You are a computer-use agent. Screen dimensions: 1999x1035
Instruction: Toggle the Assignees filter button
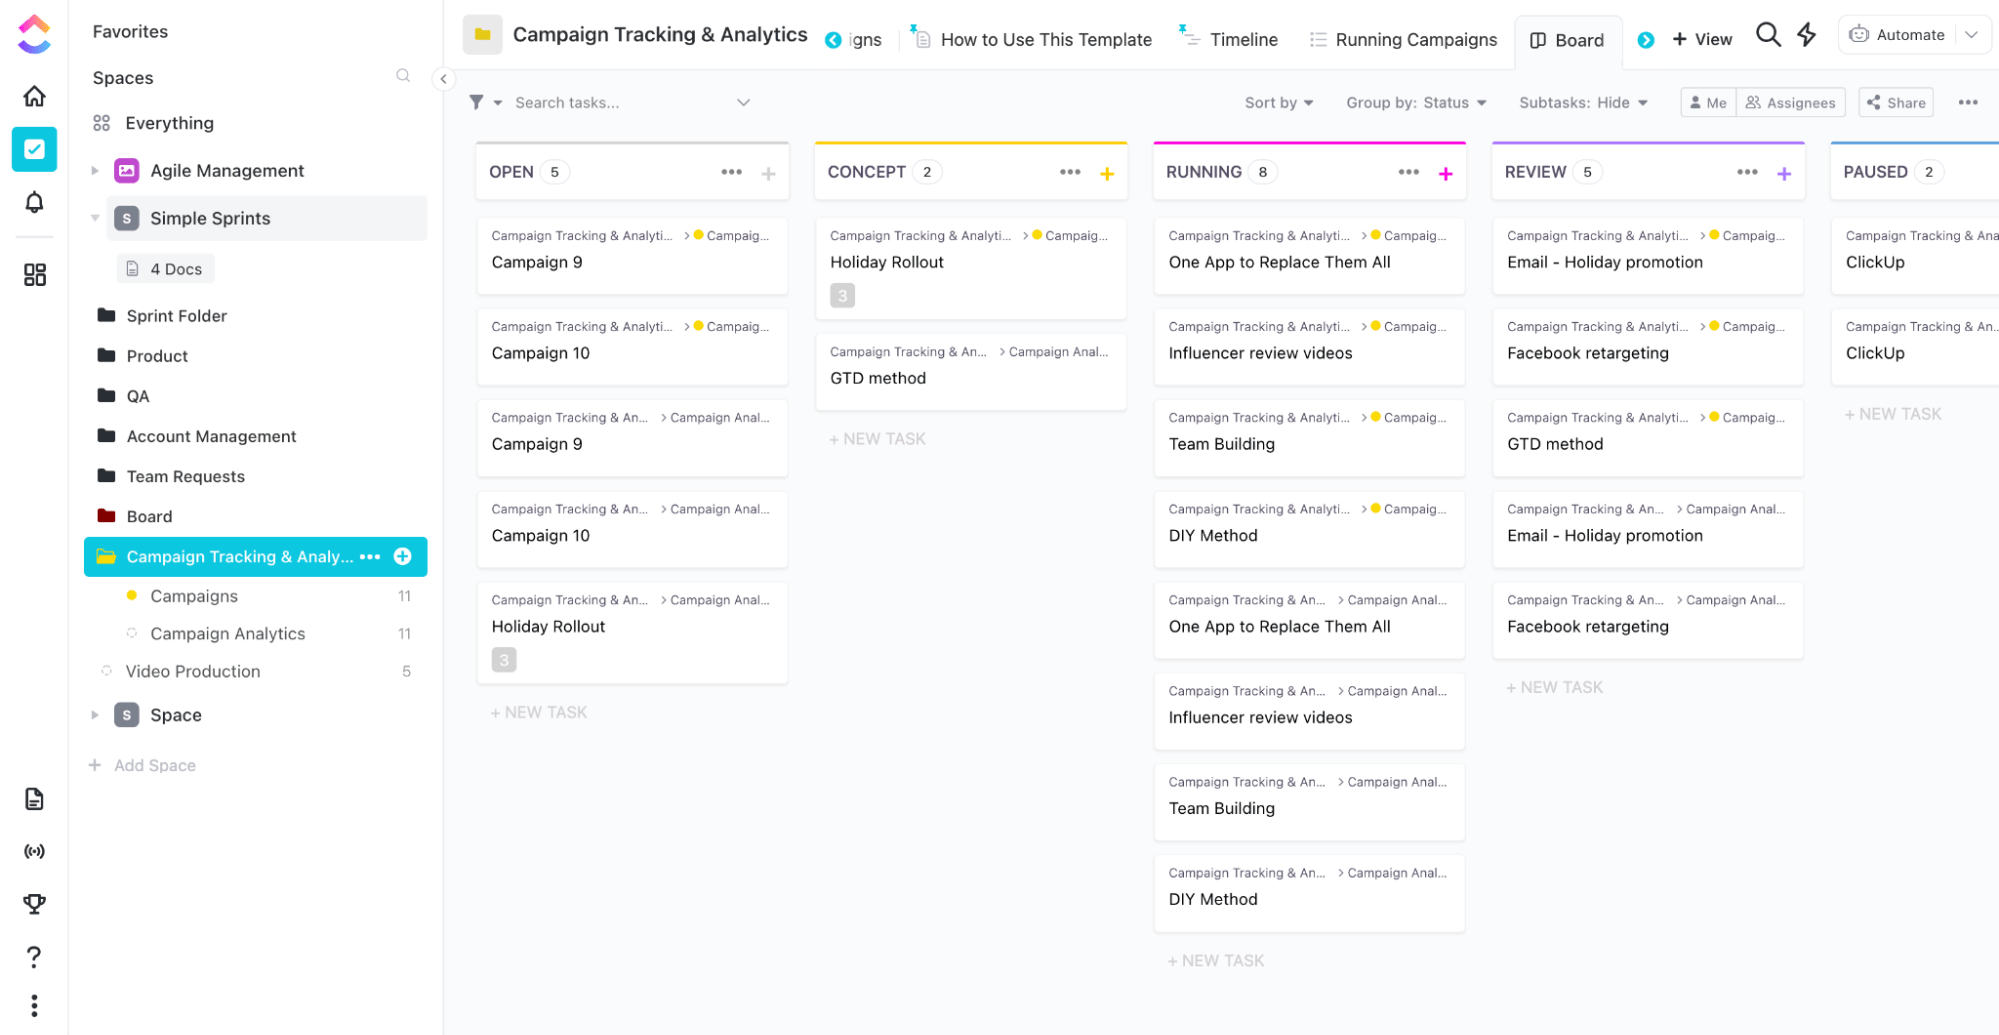click(1790, 103)
